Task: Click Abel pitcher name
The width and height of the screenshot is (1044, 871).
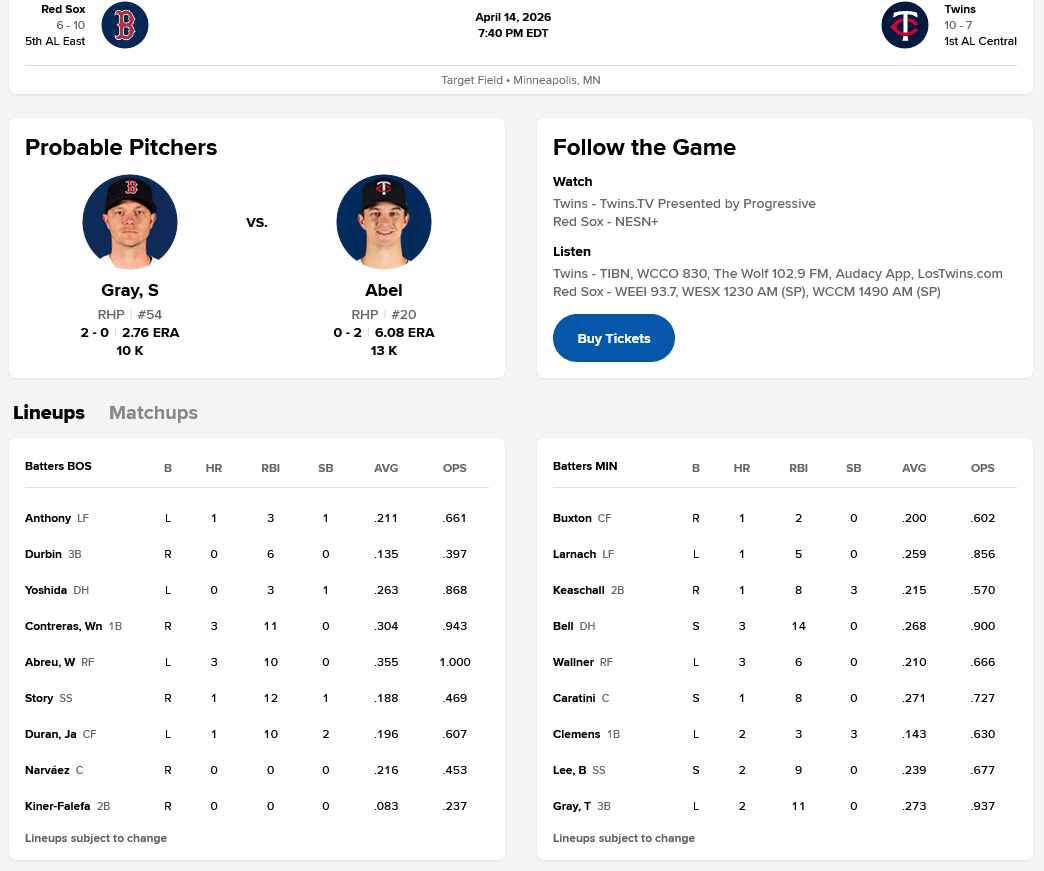Action: click(384, 290)
